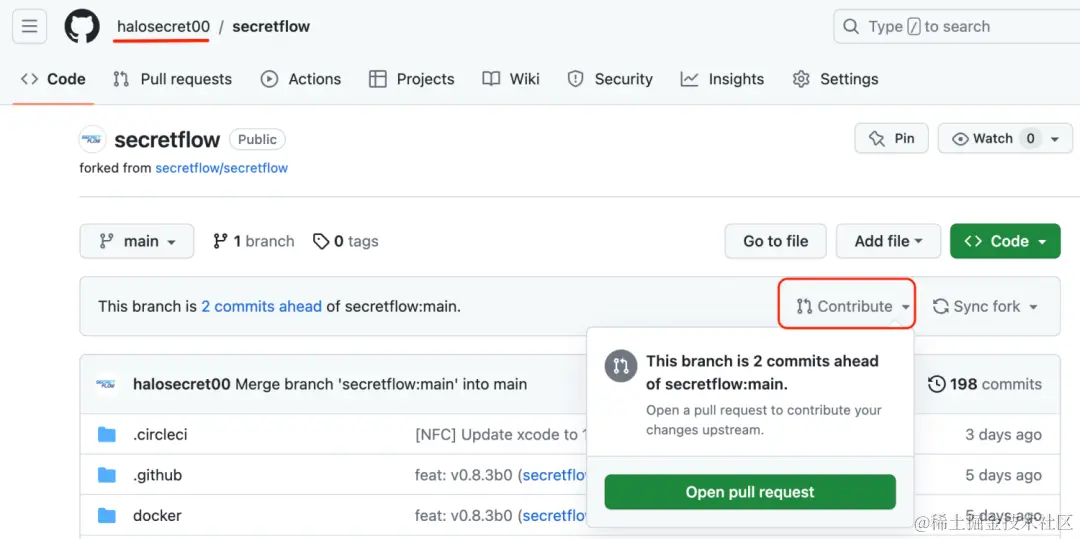Click the Watch button
The height and width of the screenshot is (539, 1080).
pyautogui.click(x=992, y=138)
